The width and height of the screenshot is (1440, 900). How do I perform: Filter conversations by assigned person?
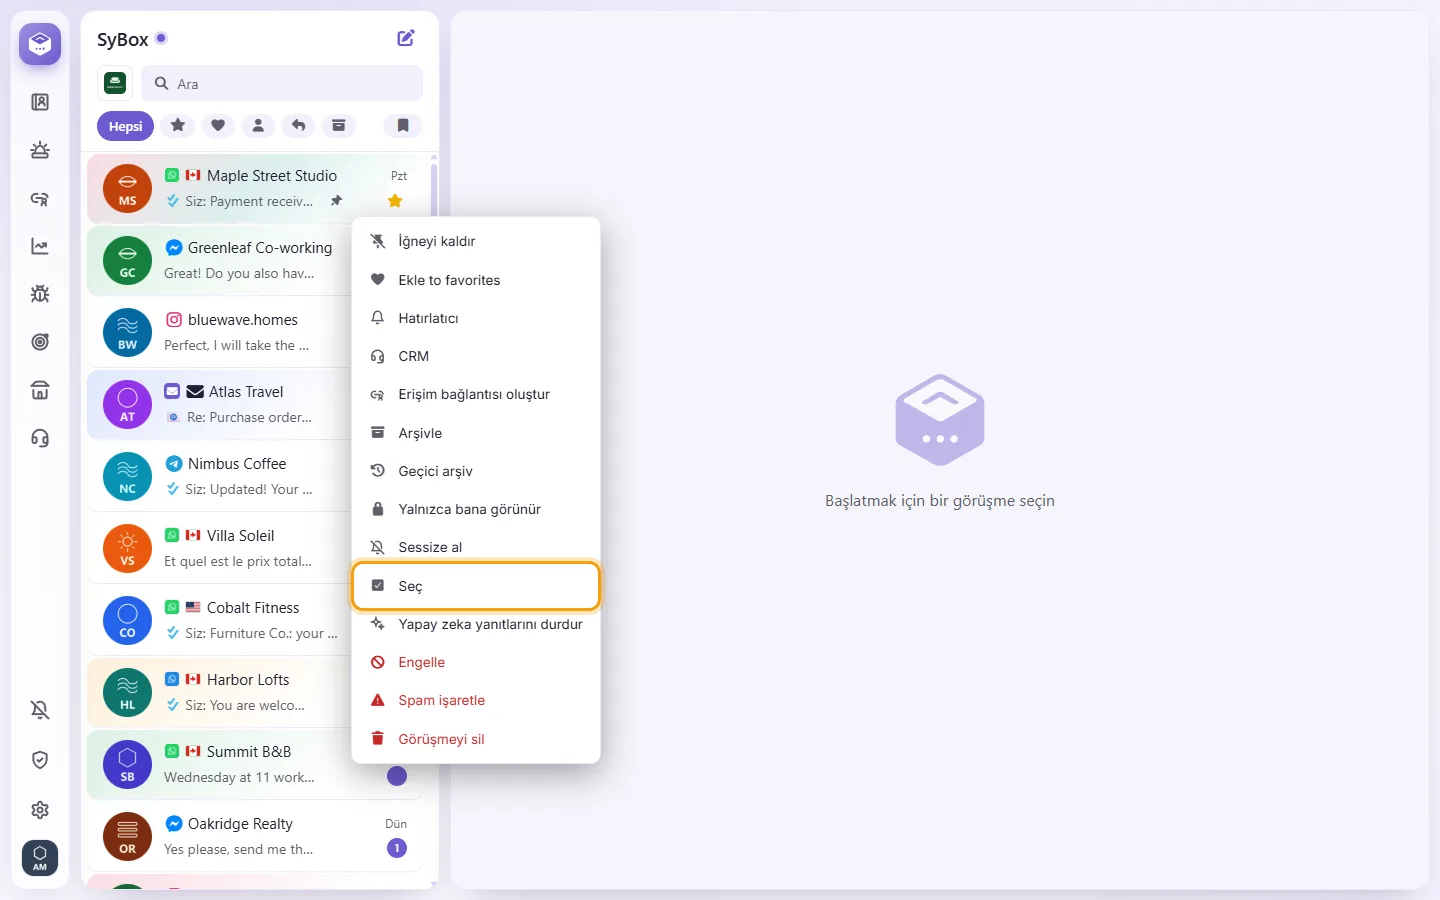click(258, 126)
